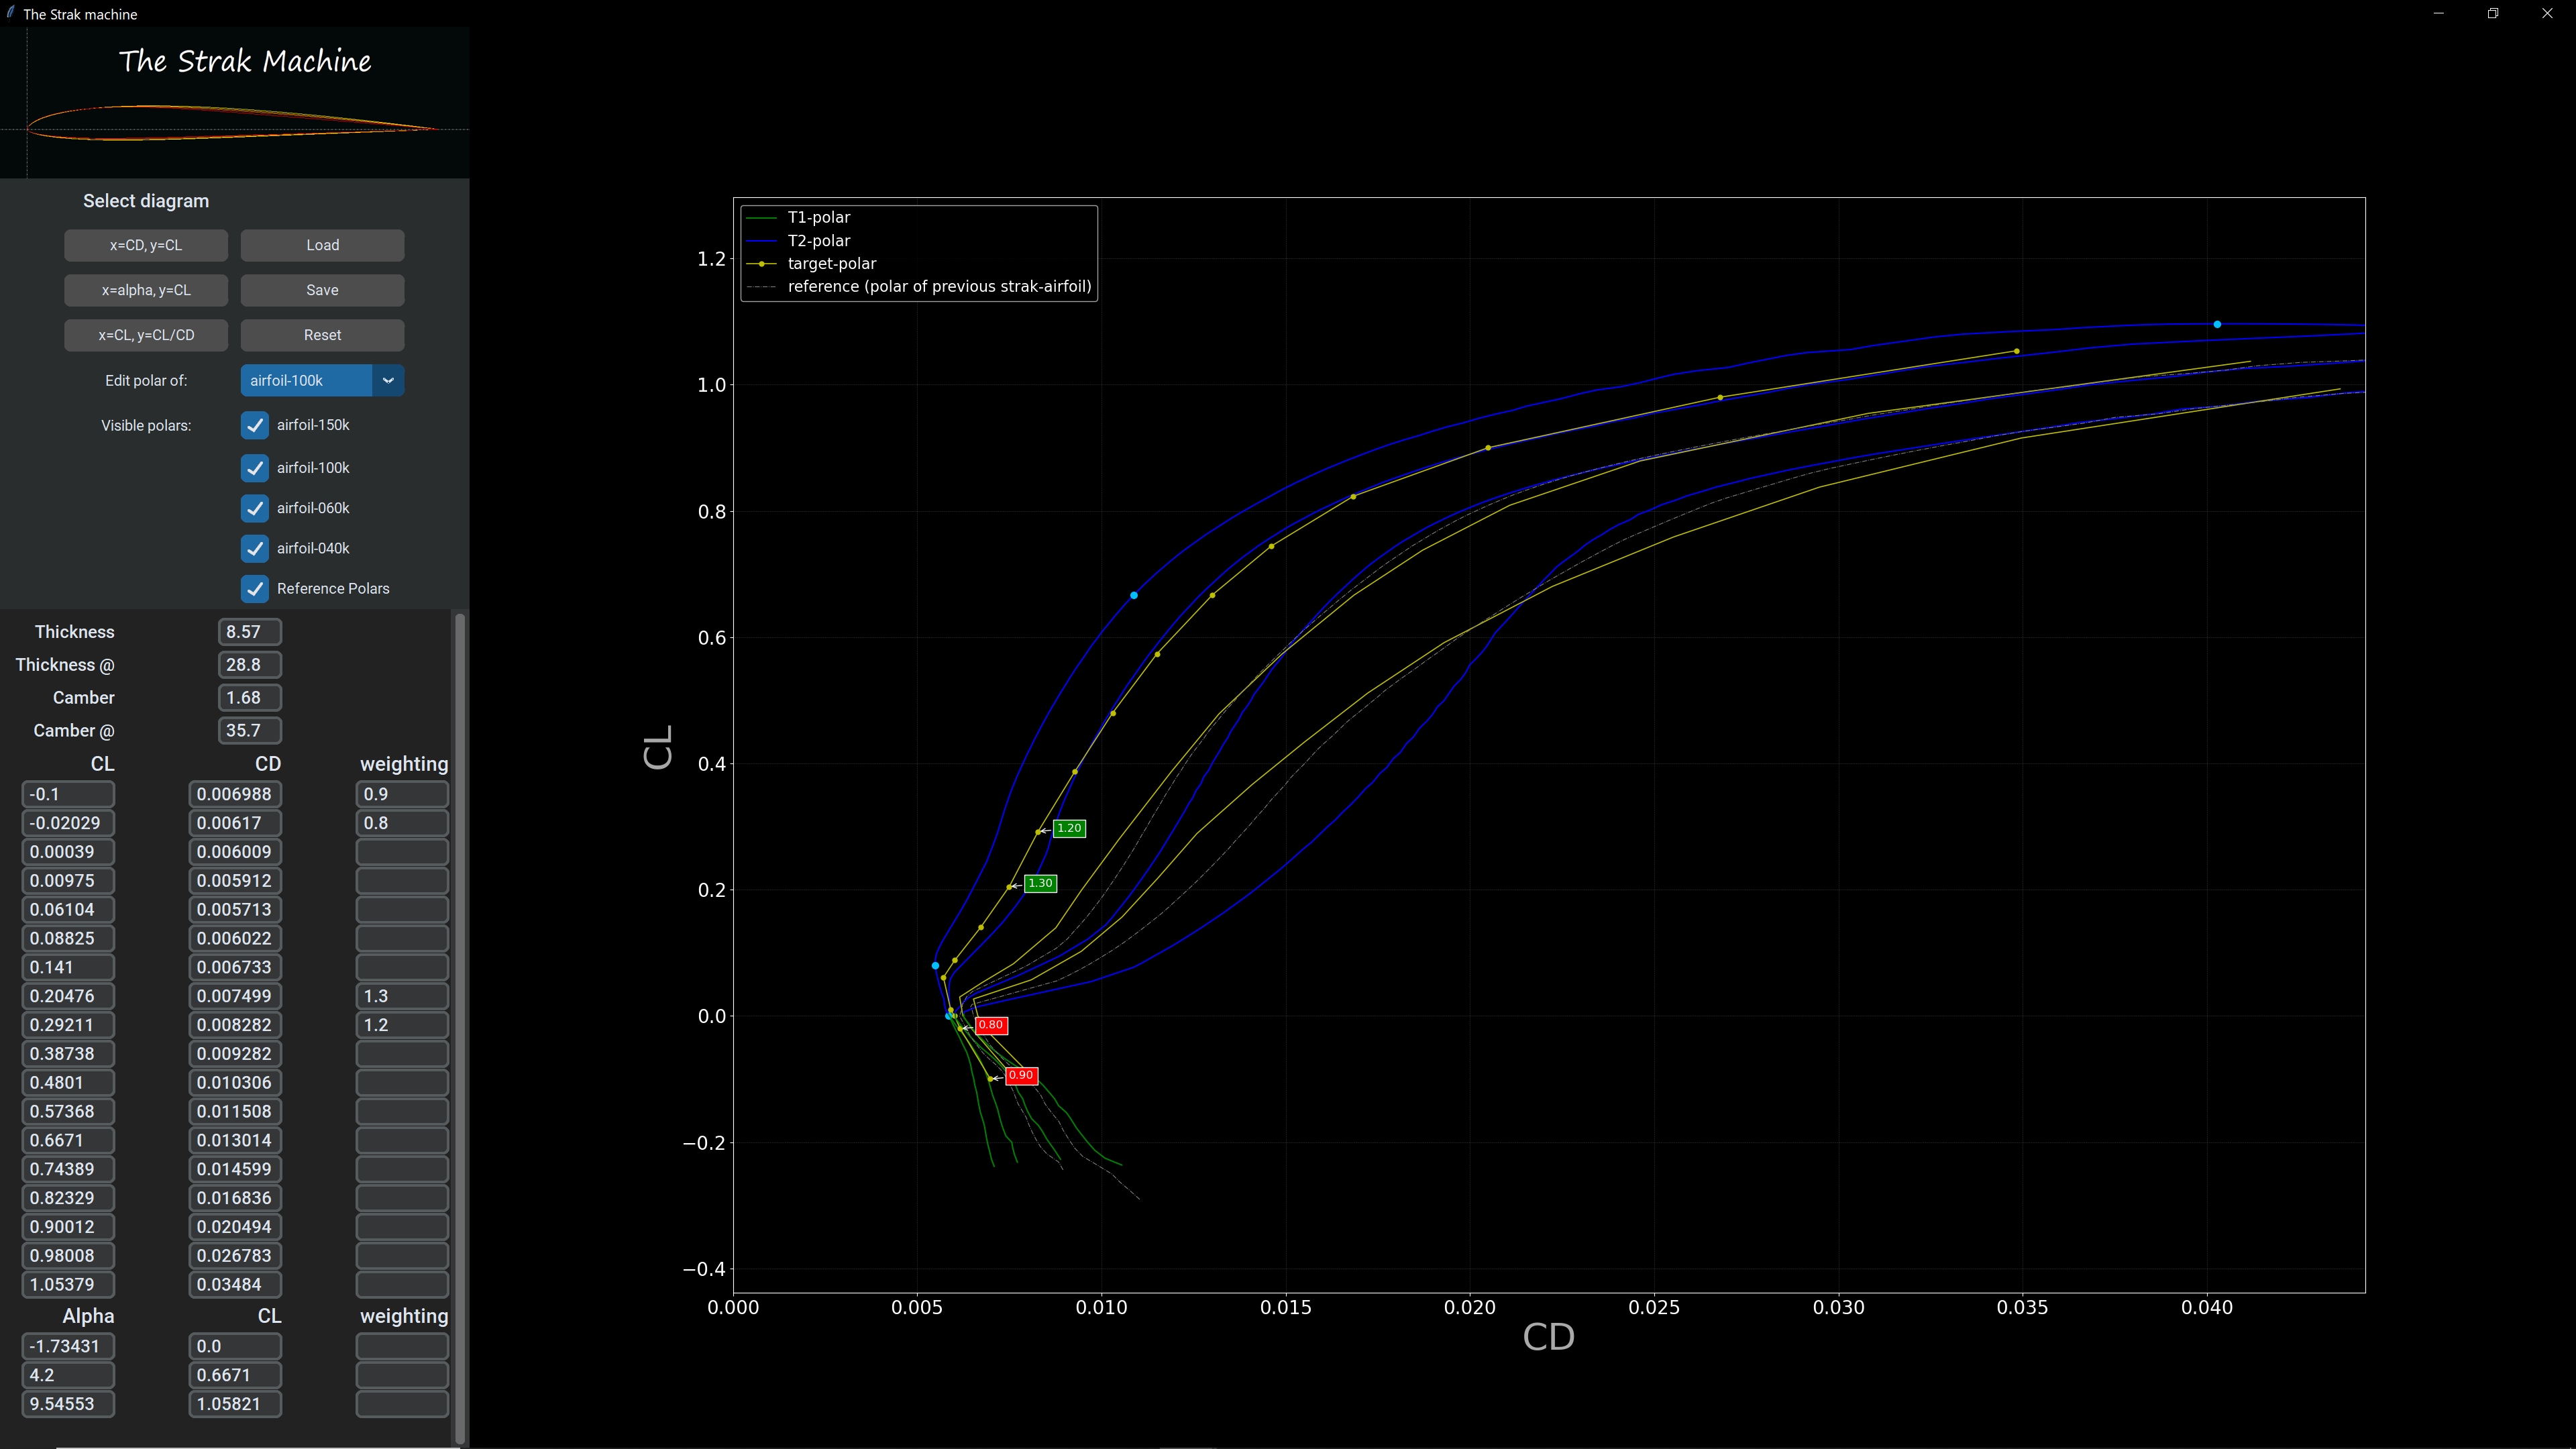The image size is (2576, 1449).
Task: Click the target-polar legend entry
Action: pos(812,264)
